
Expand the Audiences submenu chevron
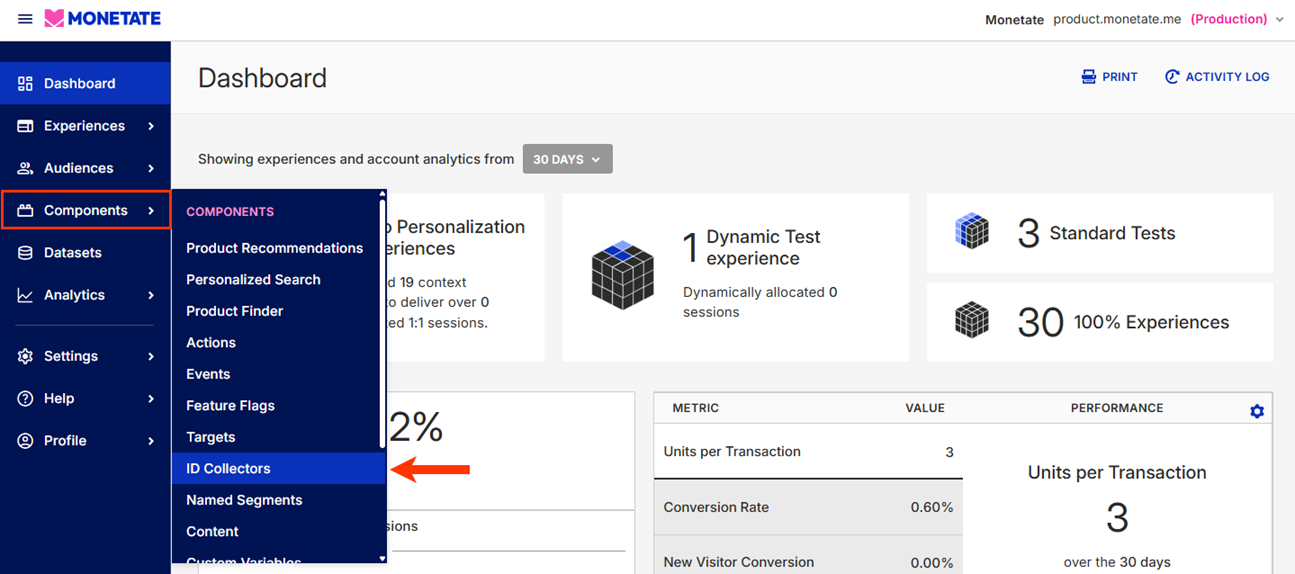click(x=151, y=168)
